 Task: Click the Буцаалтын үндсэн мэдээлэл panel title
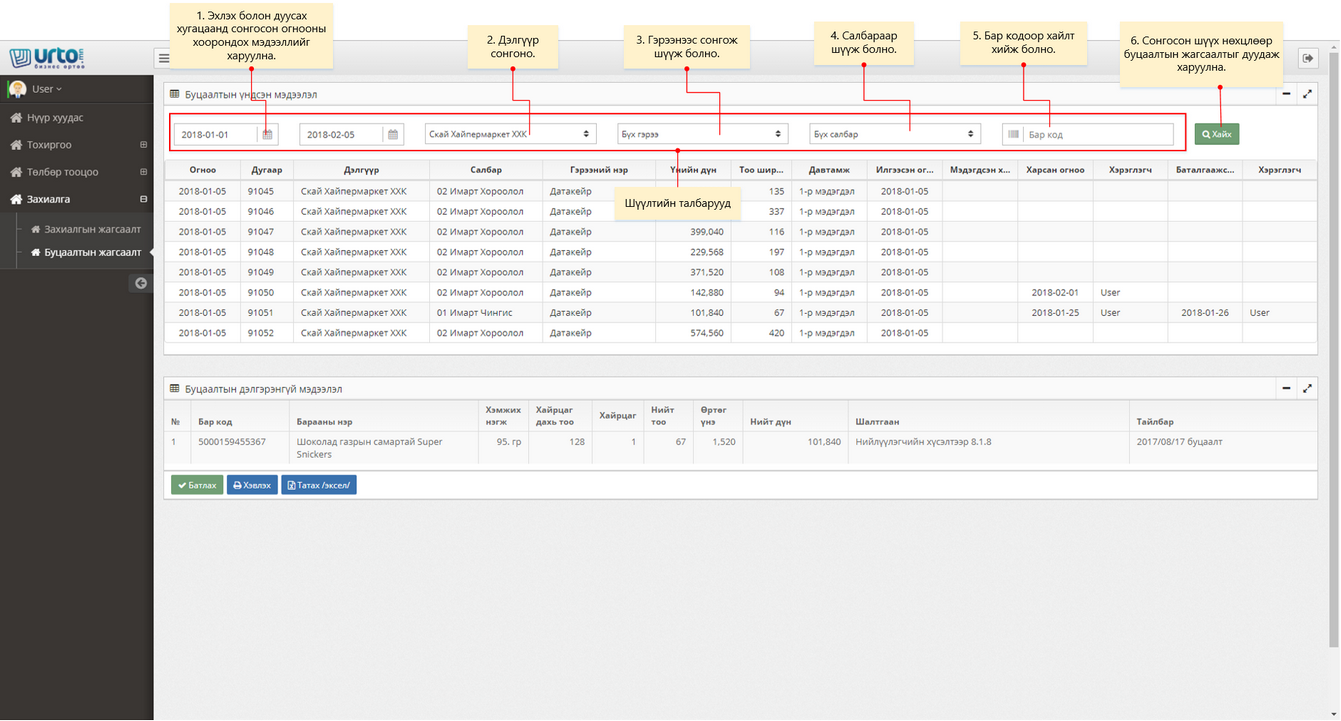[x=251, y=94]
